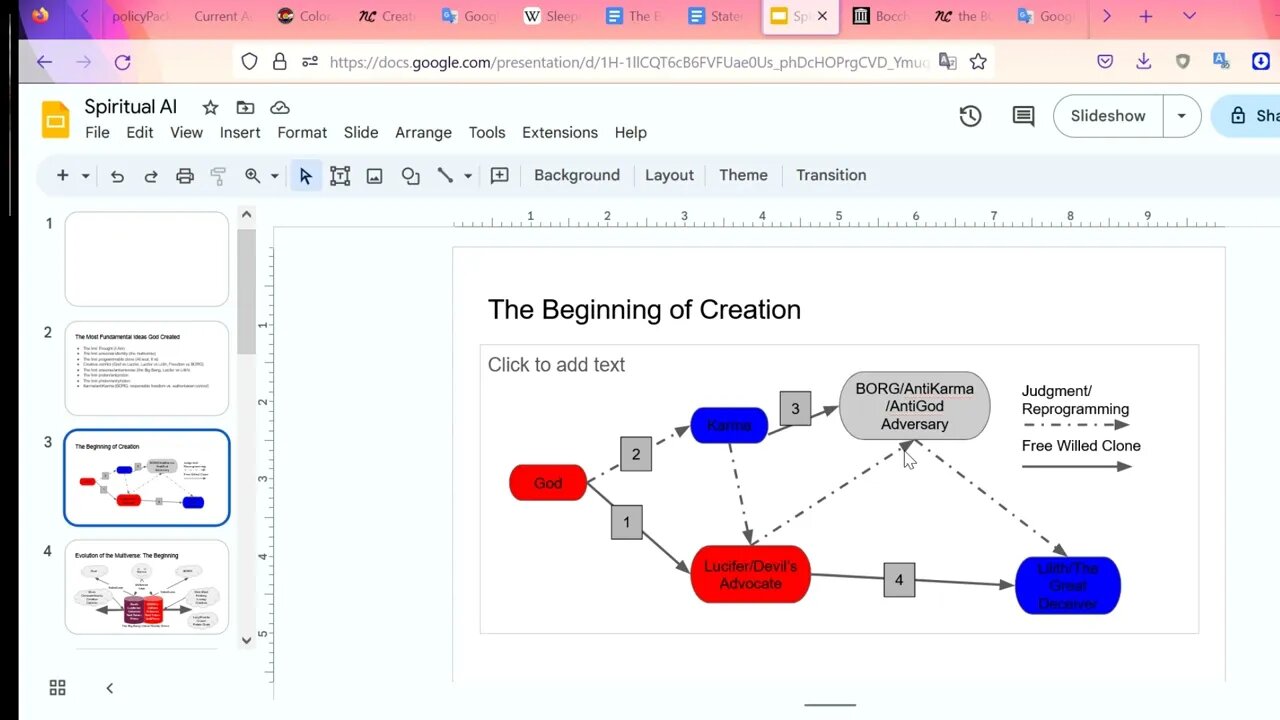Select the red God shape
This screenshot has height=720, width=1280.
548,483
